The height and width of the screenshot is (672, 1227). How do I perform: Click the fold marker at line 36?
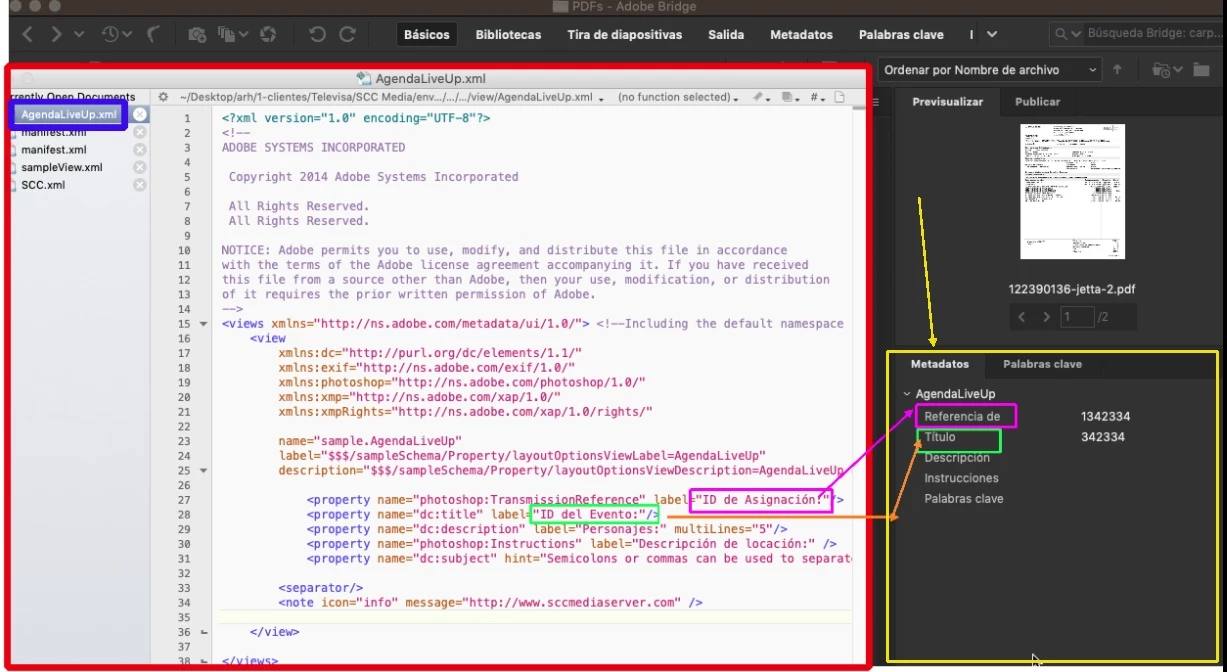(x=204, y=632)
